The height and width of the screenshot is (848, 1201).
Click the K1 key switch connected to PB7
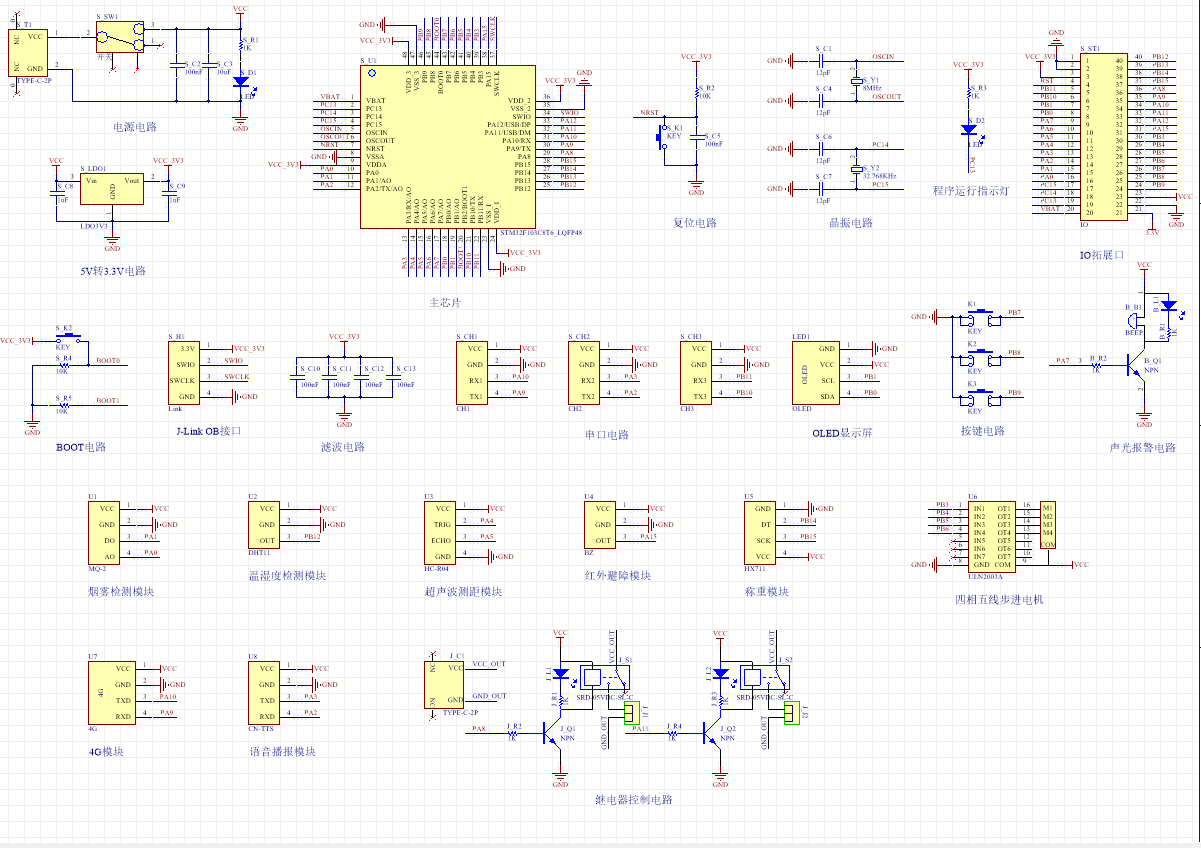click(979, 317)
